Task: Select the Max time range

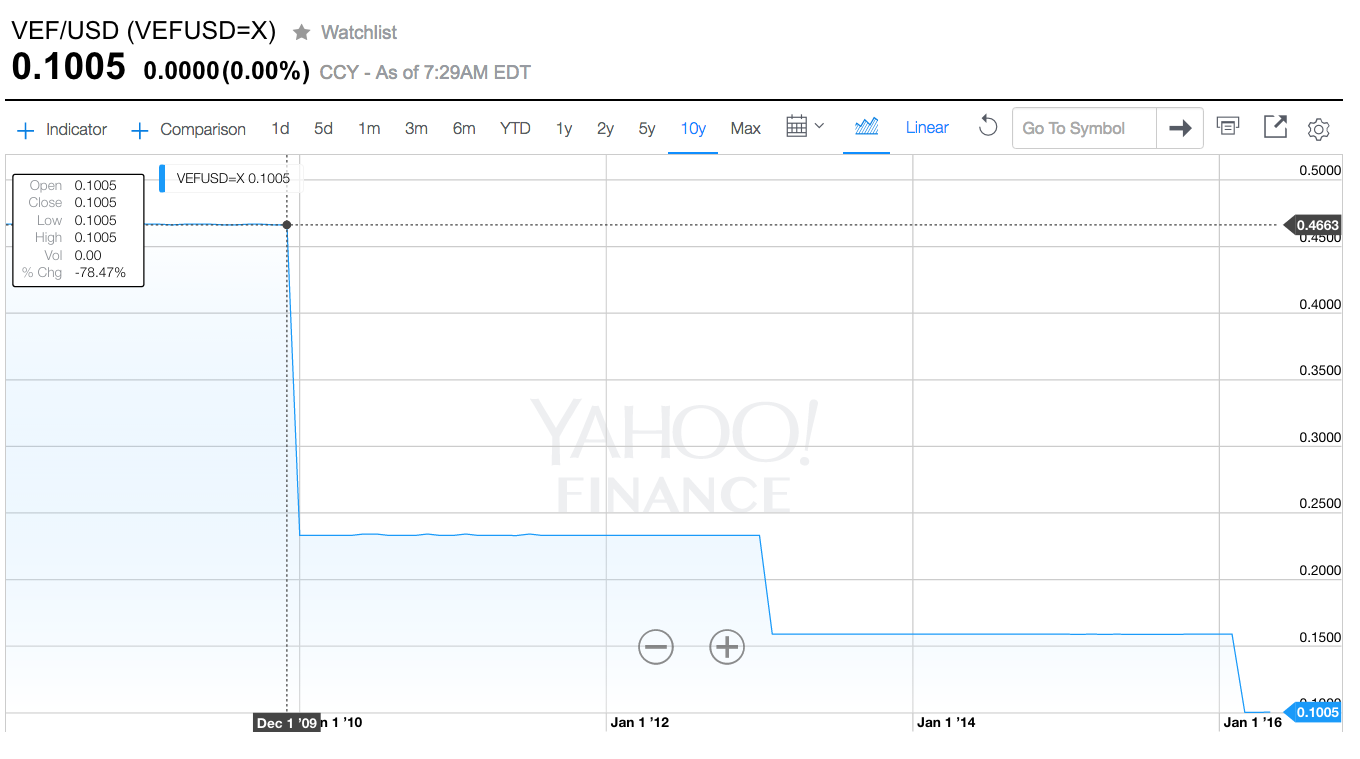Action: [x=745, y=129]
